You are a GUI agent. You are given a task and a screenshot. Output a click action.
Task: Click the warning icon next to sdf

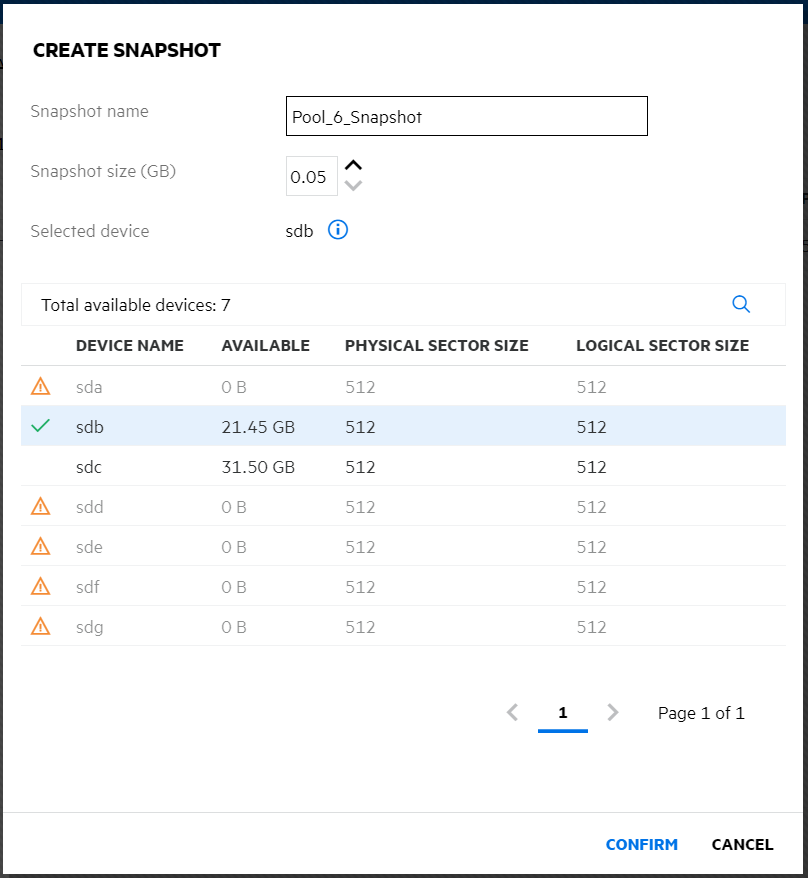[41, 586]
